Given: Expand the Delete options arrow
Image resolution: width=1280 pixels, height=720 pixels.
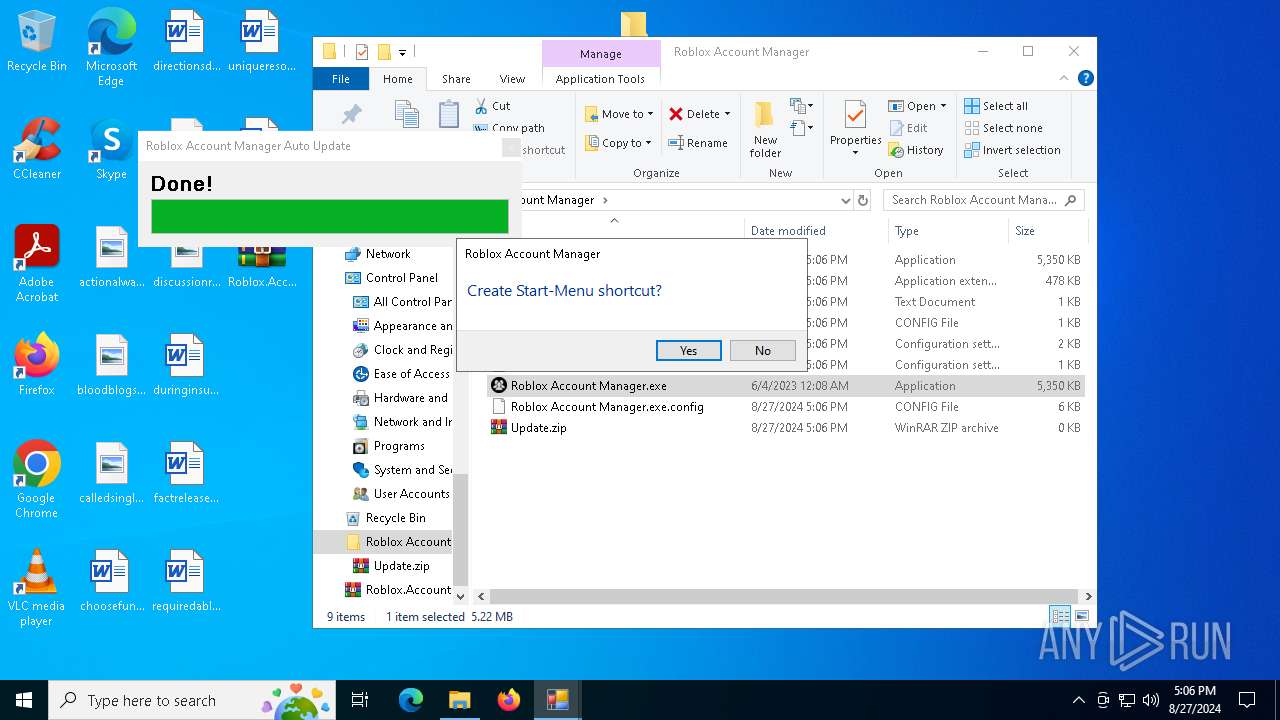Looking at the screenshot, I should point(727,114).
